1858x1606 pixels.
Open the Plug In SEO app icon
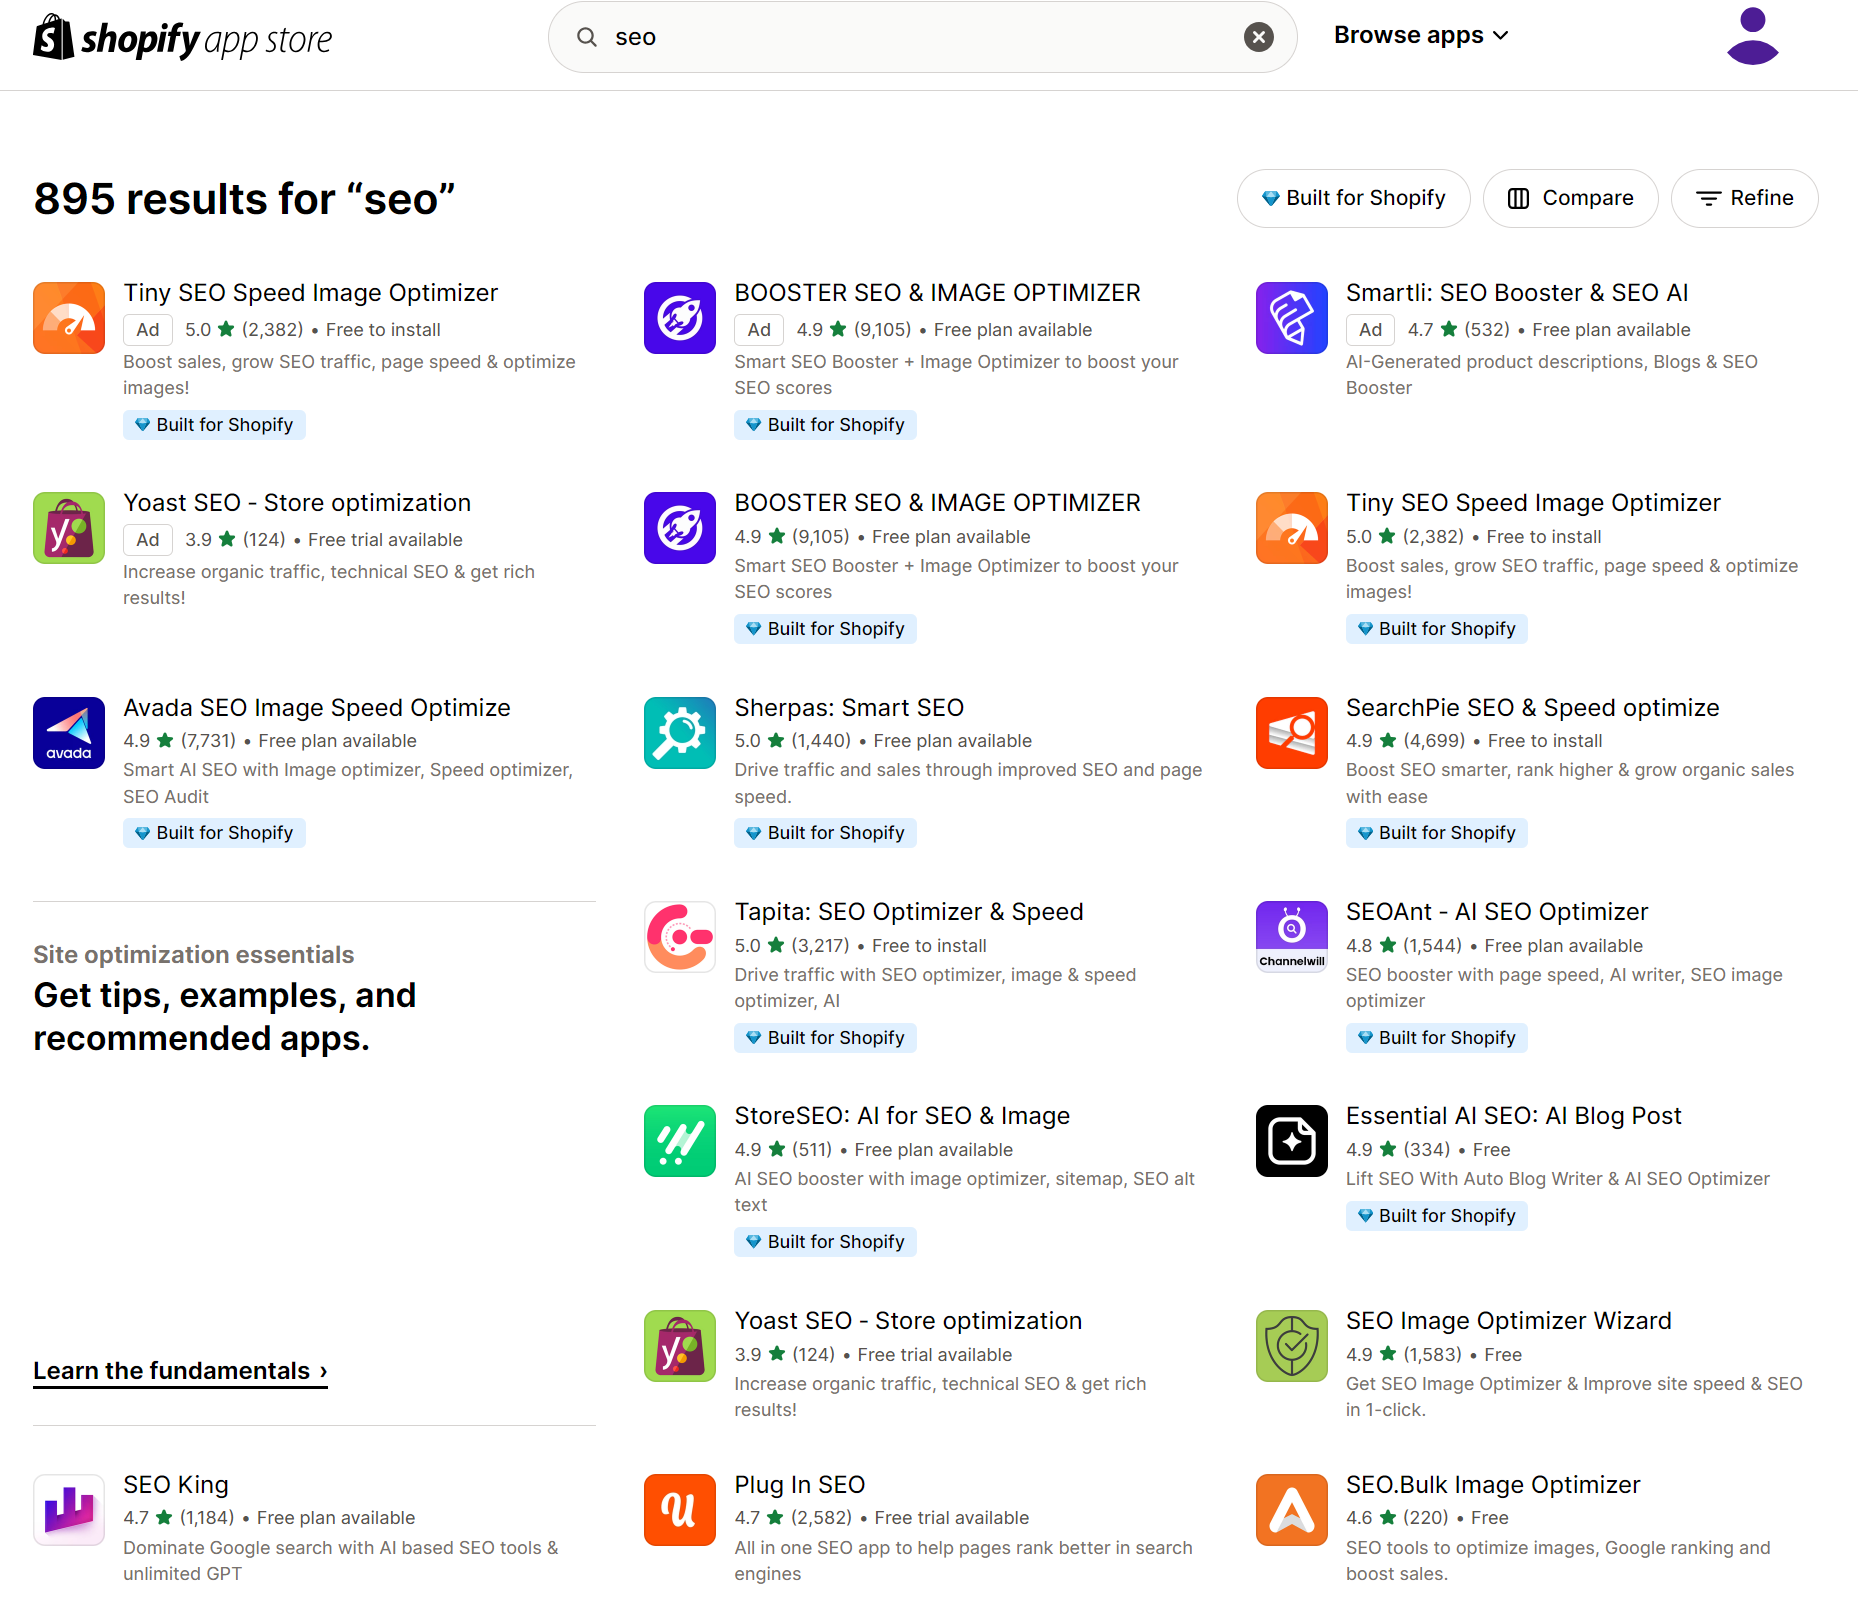click(680, 1510)
